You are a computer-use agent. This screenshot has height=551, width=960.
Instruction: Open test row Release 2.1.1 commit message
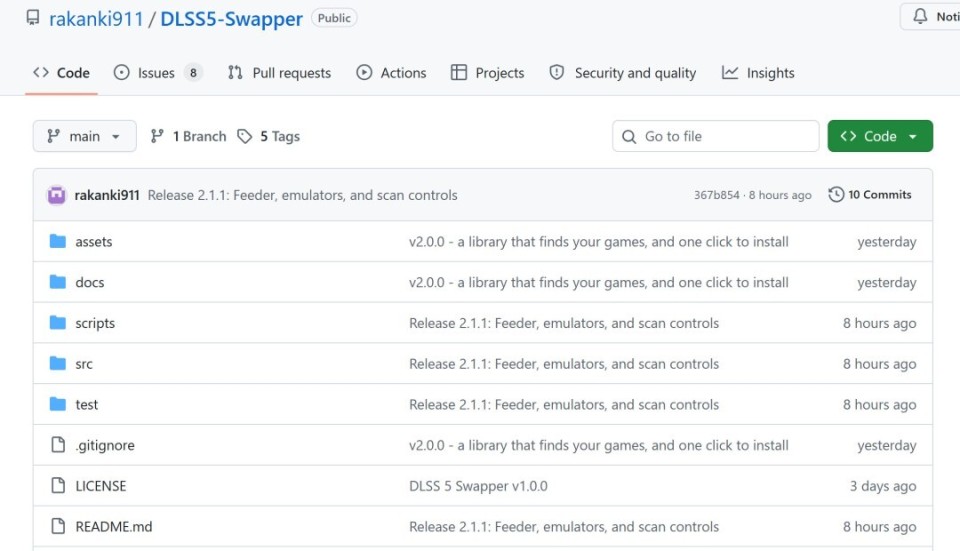tap(564, 405)
